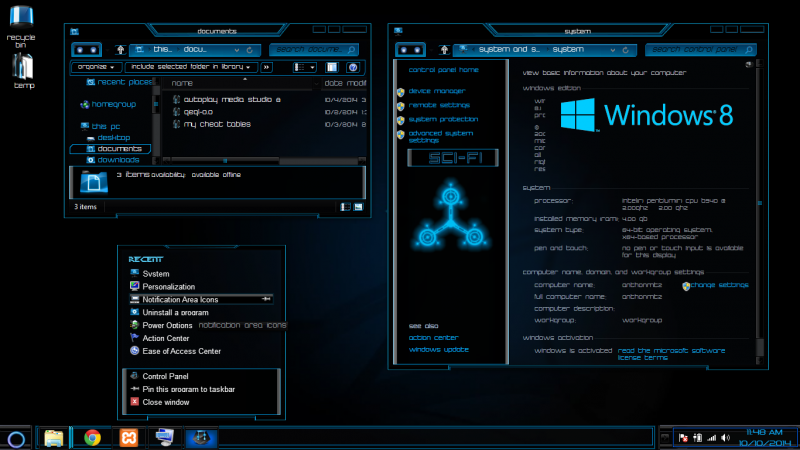Select this pc in navigation pane
800x450 pixels.
(101, 126)
